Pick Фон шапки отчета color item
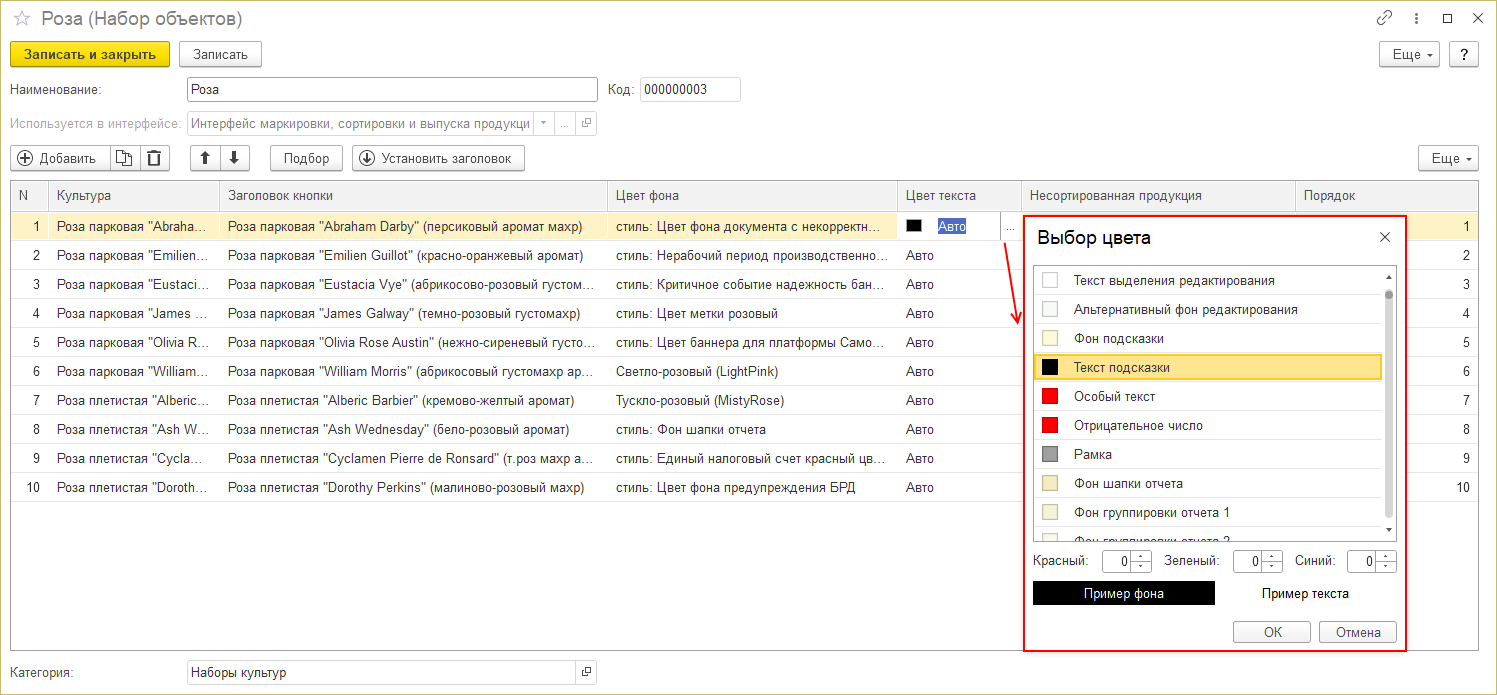Viewport: 1497px width, 695px height. (1128, 484)
